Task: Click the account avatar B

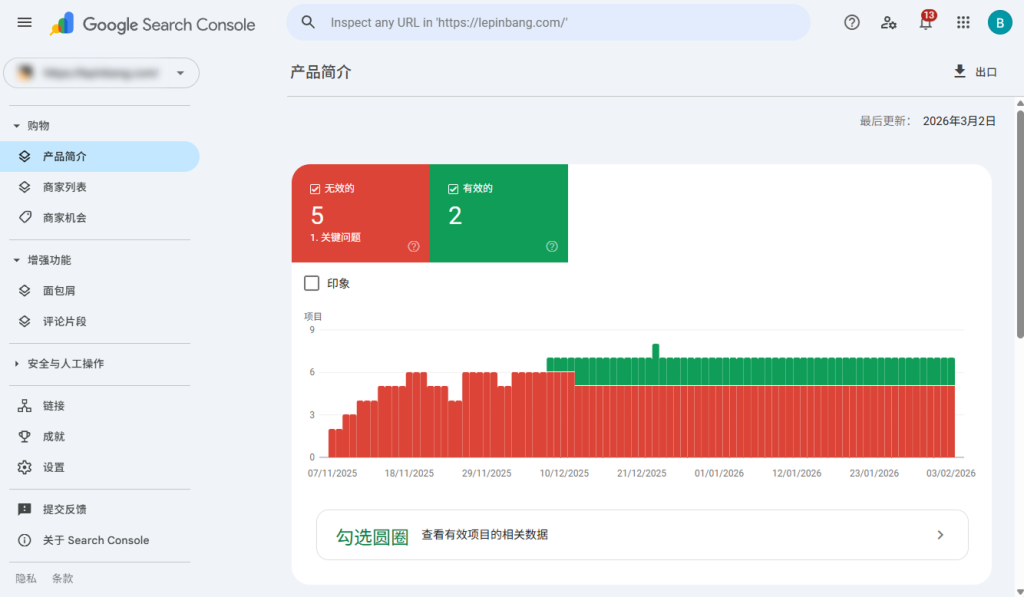Action: (999, 23)
